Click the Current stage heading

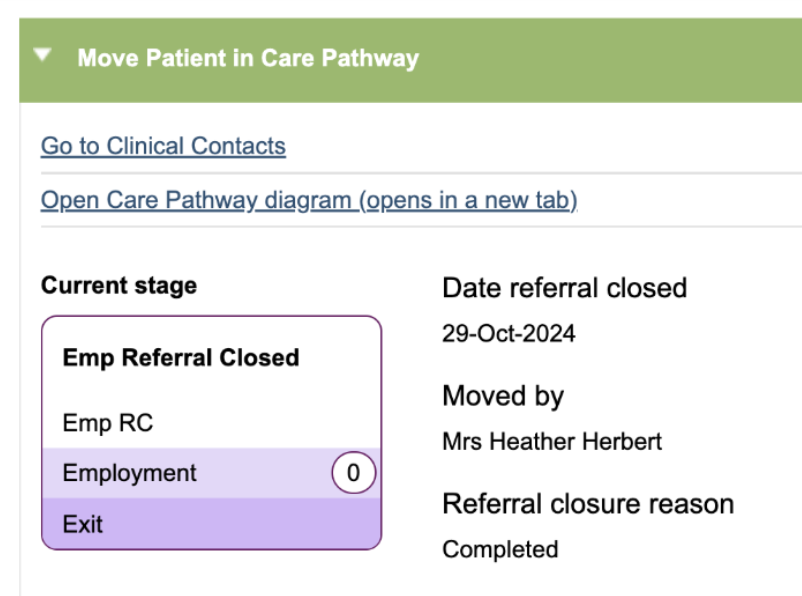pos(119,286)
